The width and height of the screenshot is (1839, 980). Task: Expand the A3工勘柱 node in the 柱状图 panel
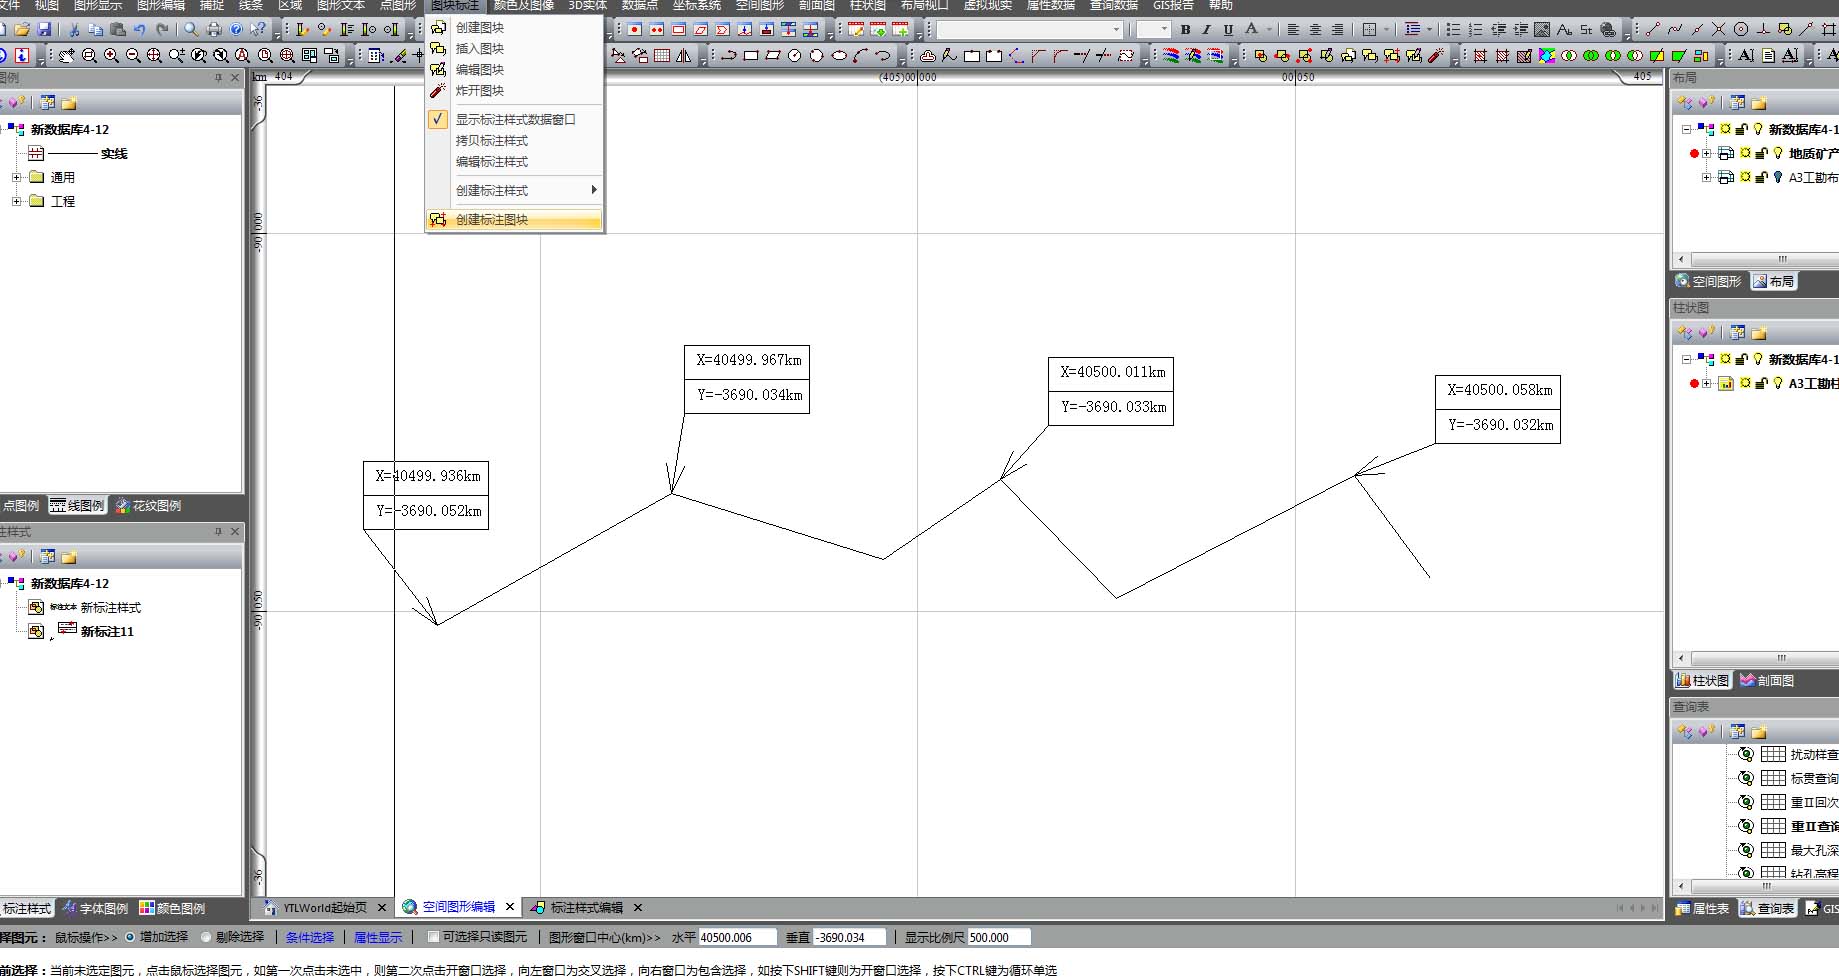1707,383
